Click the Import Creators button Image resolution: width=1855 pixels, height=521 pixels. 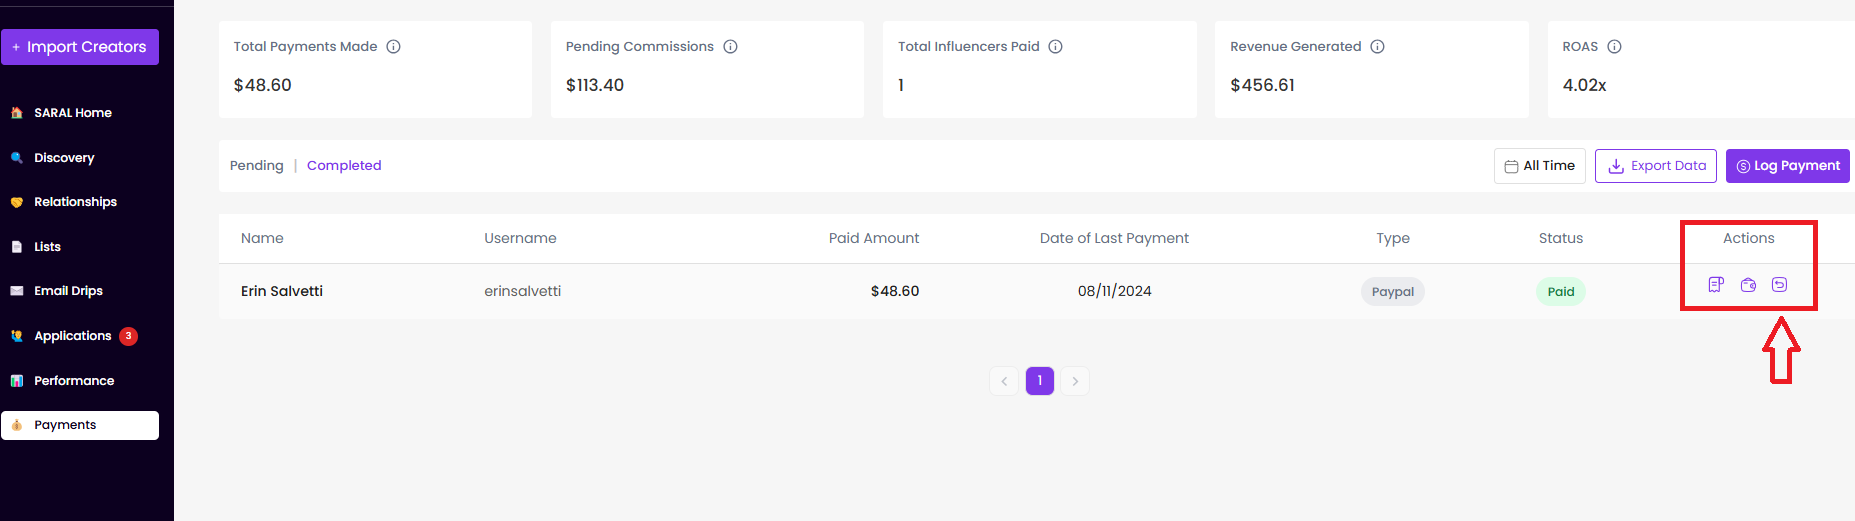coord(80,47)
